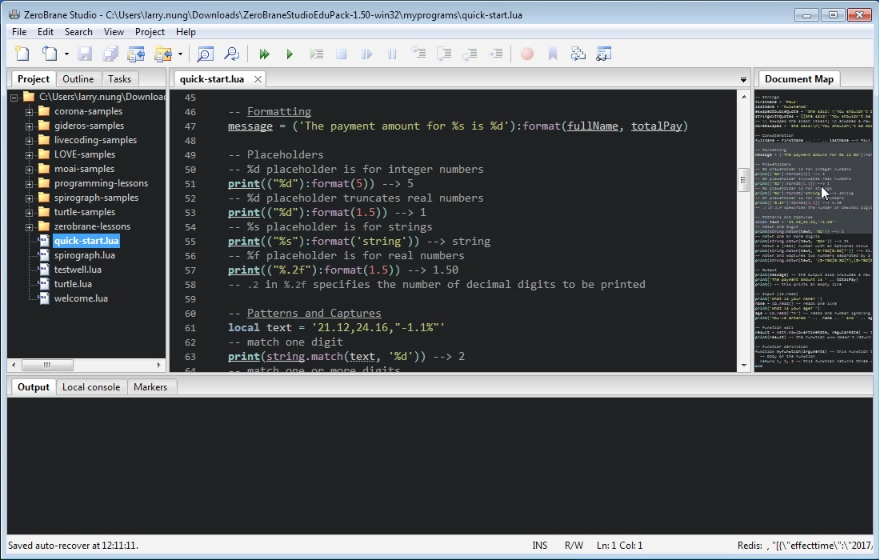The image size is (879, 560).
Task: Open the Find and Replace toolbar icon
Action: tap(231, 54)
